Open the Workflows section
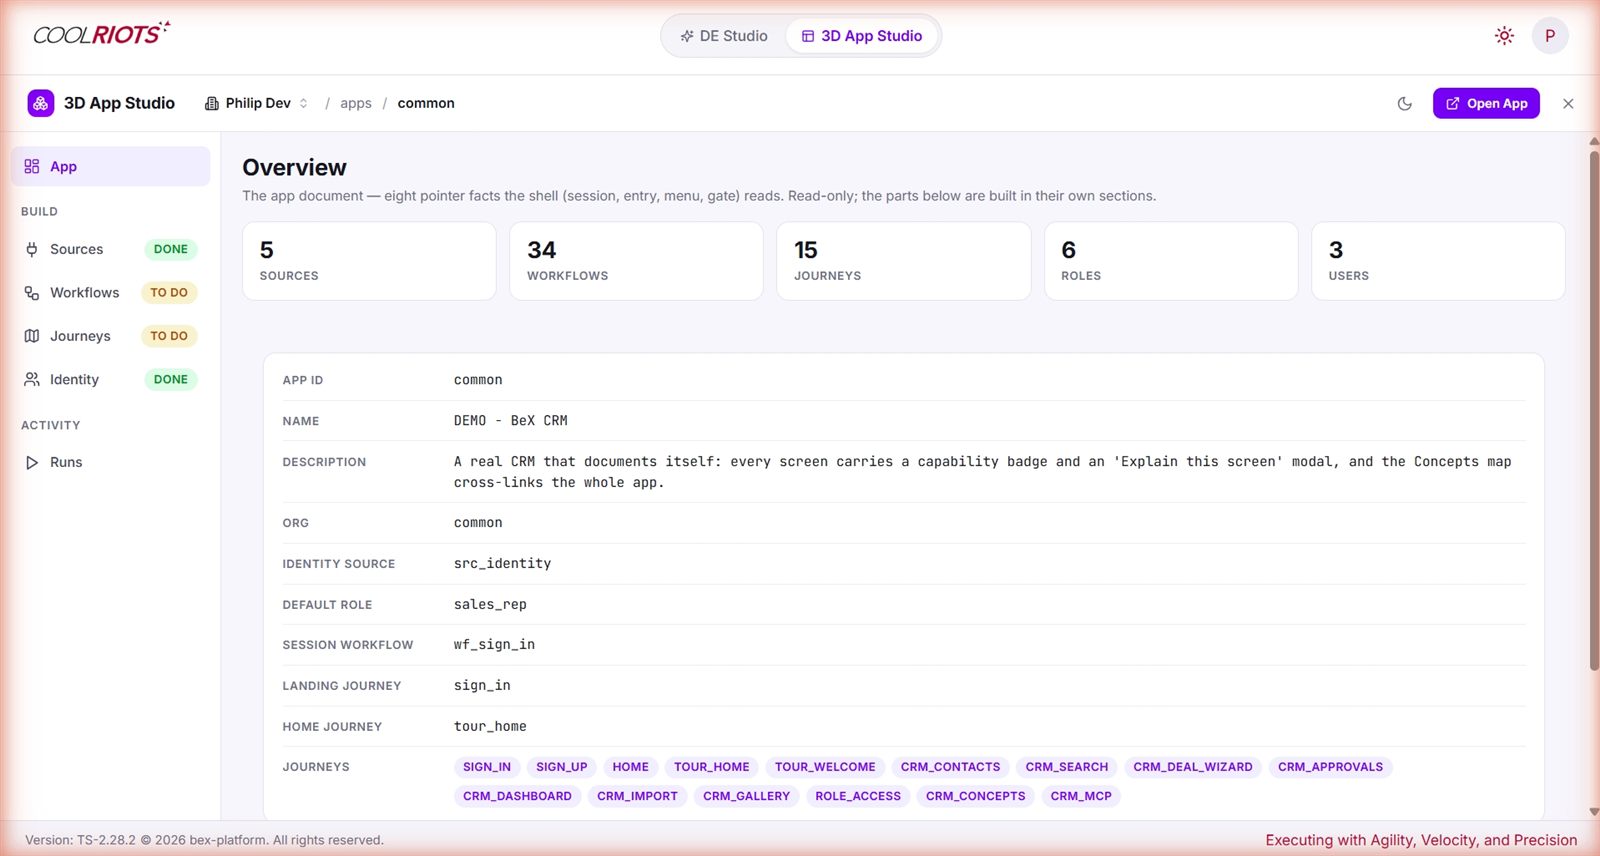The image size is (1600, 856). (x=110, y=293)
